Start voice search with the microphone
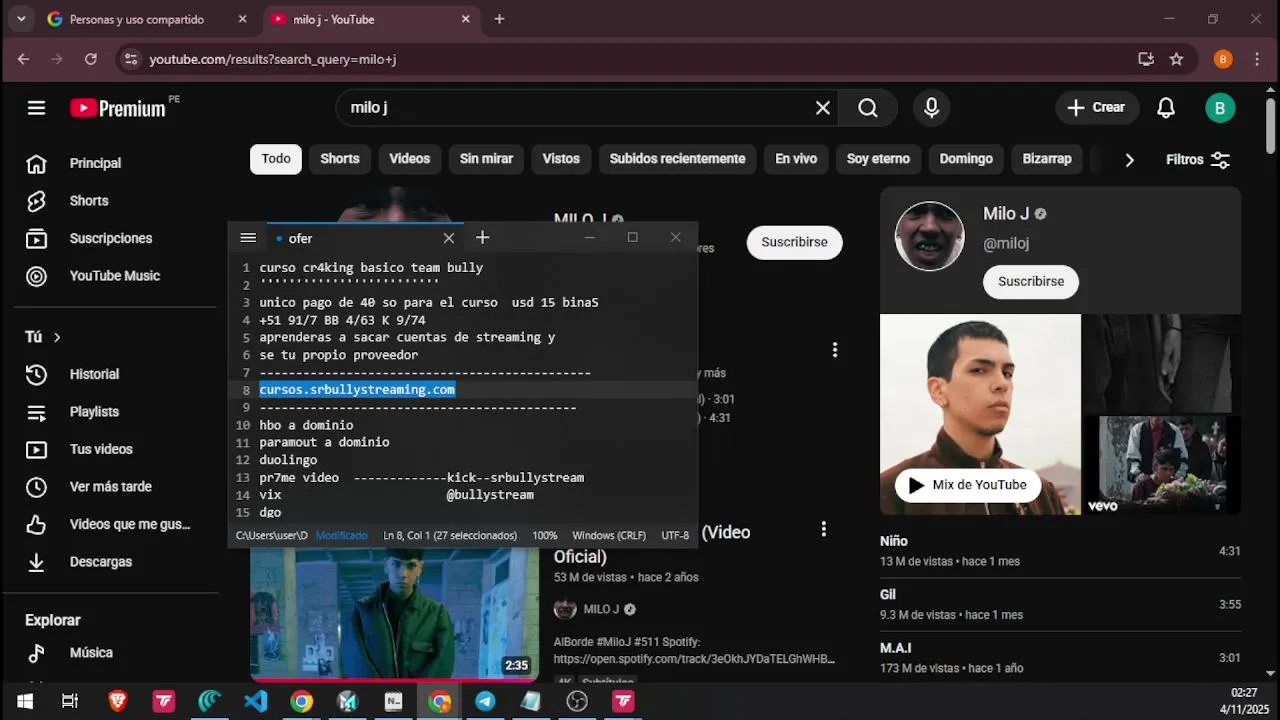The image size is (1280, 720). (931, 108)
